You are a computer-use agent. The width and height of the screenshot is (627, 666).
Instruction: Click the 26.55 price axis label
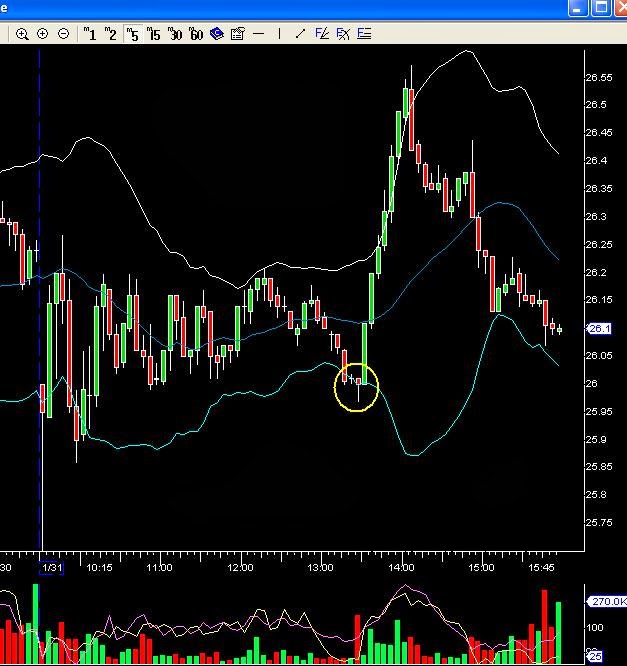tap(599, 77)
